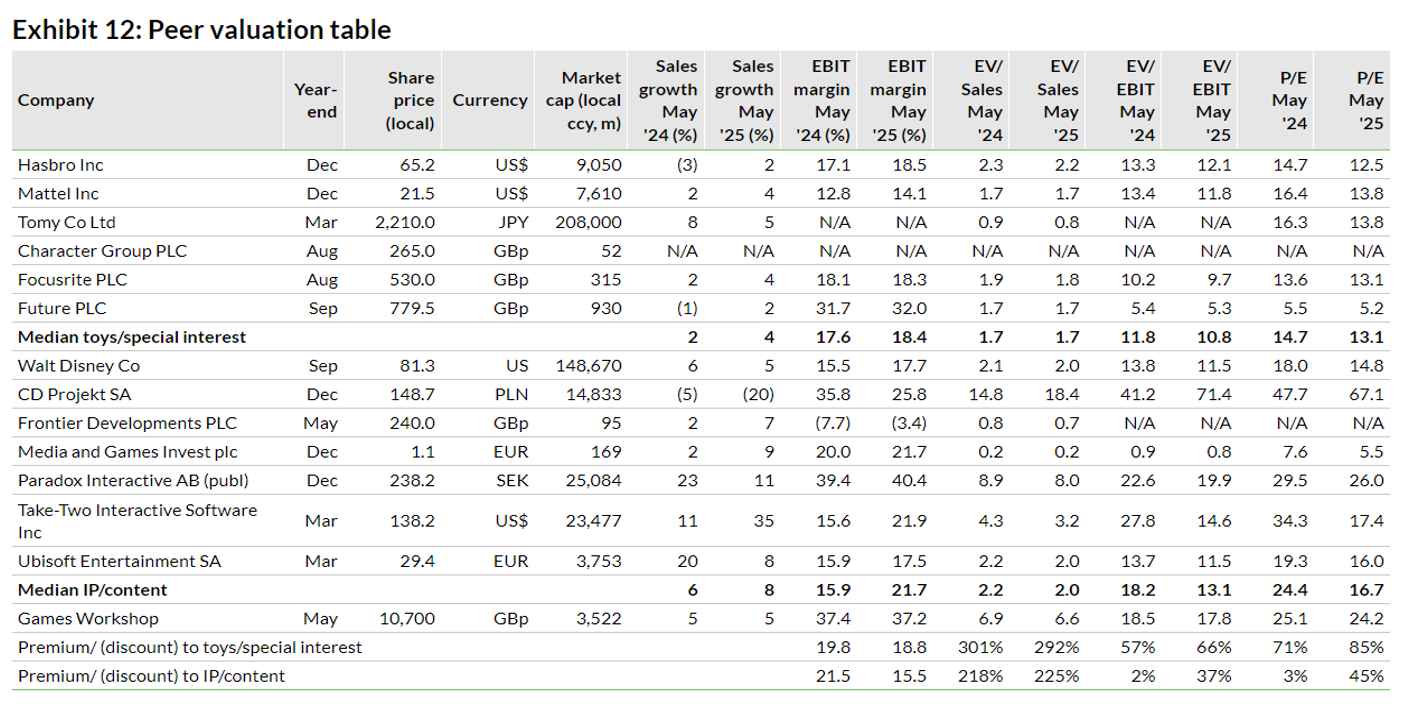The image size is (1402, 706).
Task: Click Games Workshop EBIT margin '37.4'
Action: [x=834, y=619]
